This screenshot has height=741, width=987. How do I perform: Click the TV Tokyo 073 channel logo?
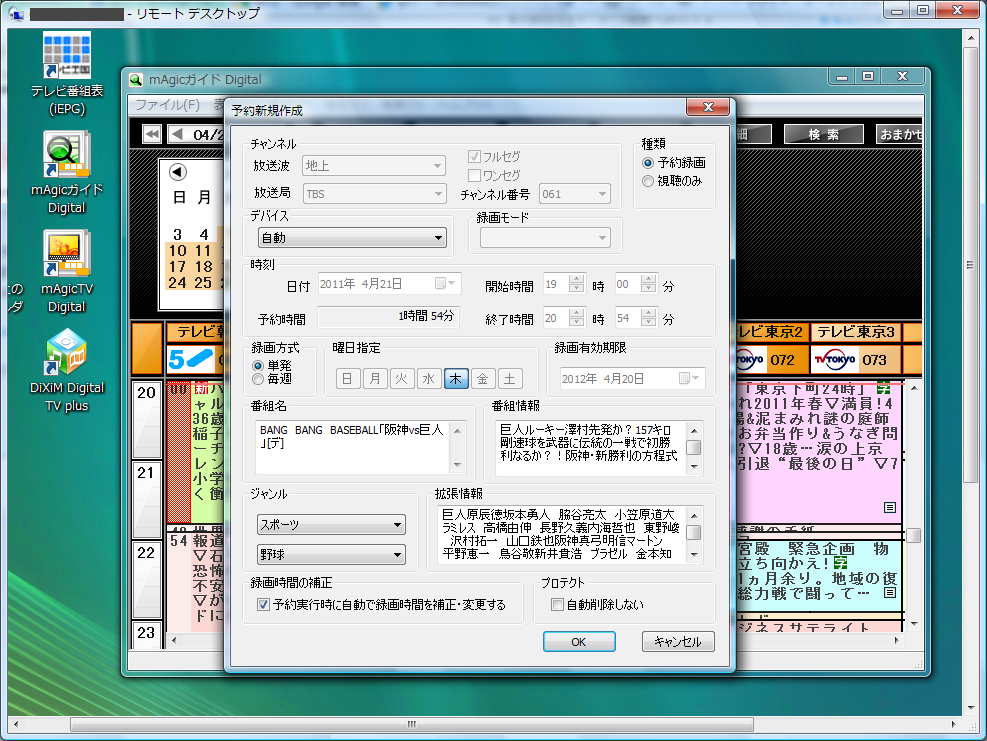coord(834,359)
